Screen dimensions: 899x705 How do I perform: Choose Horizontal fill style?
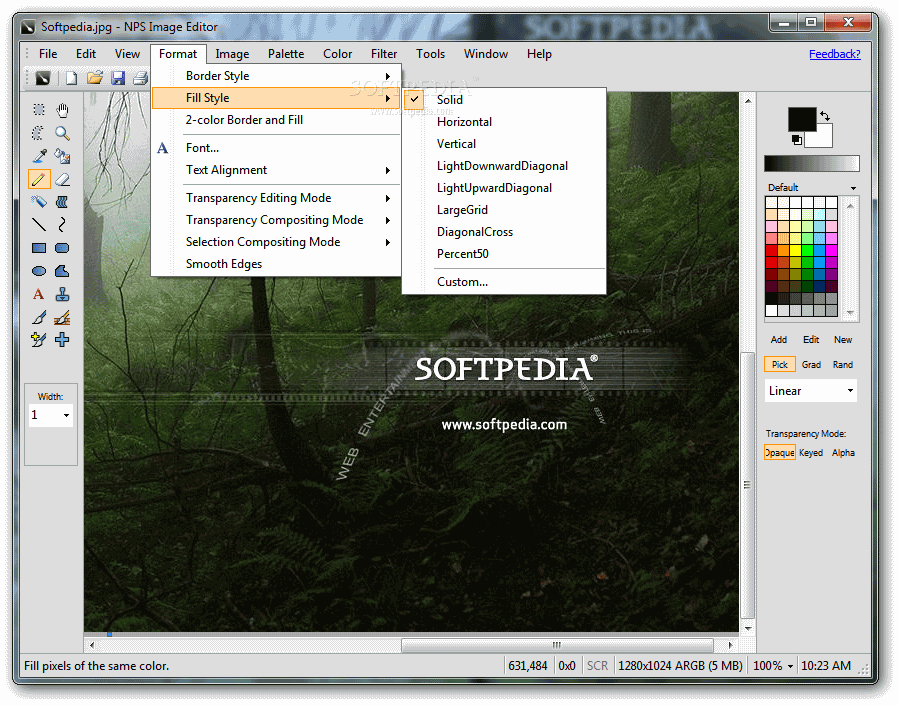504,122
